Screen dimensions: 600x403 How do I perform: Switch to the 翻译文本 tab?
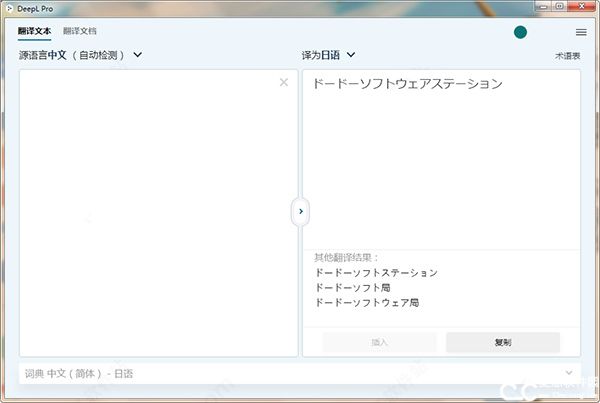pyautogui.click(x=34, y=31)
